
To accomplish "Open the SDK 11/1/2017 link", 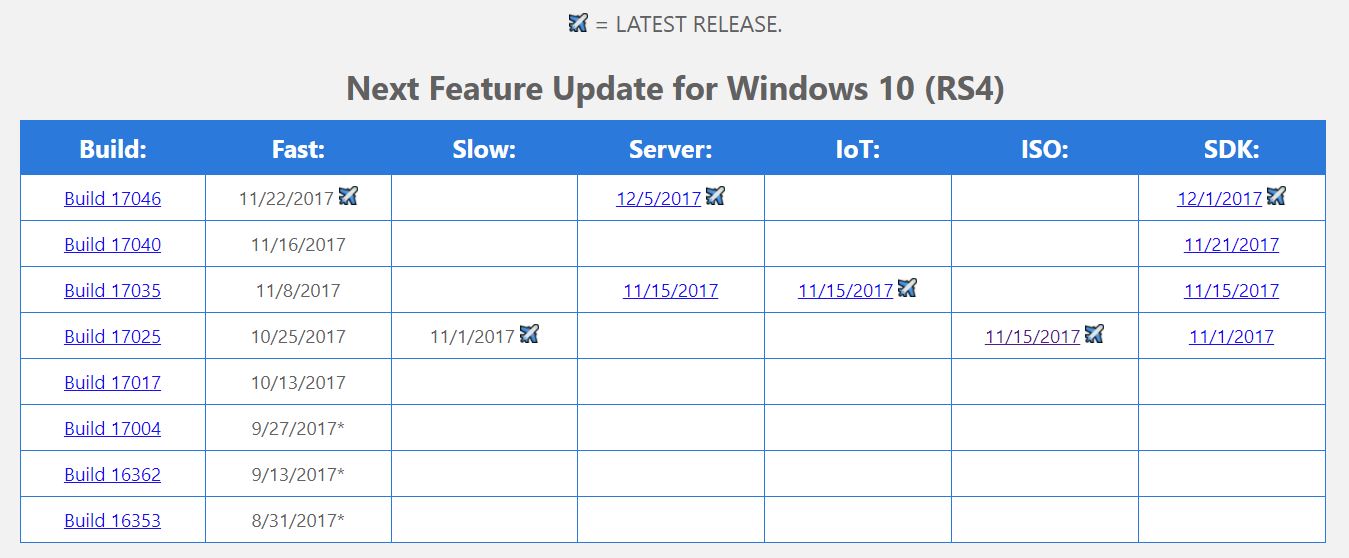I will [1231, 336].
